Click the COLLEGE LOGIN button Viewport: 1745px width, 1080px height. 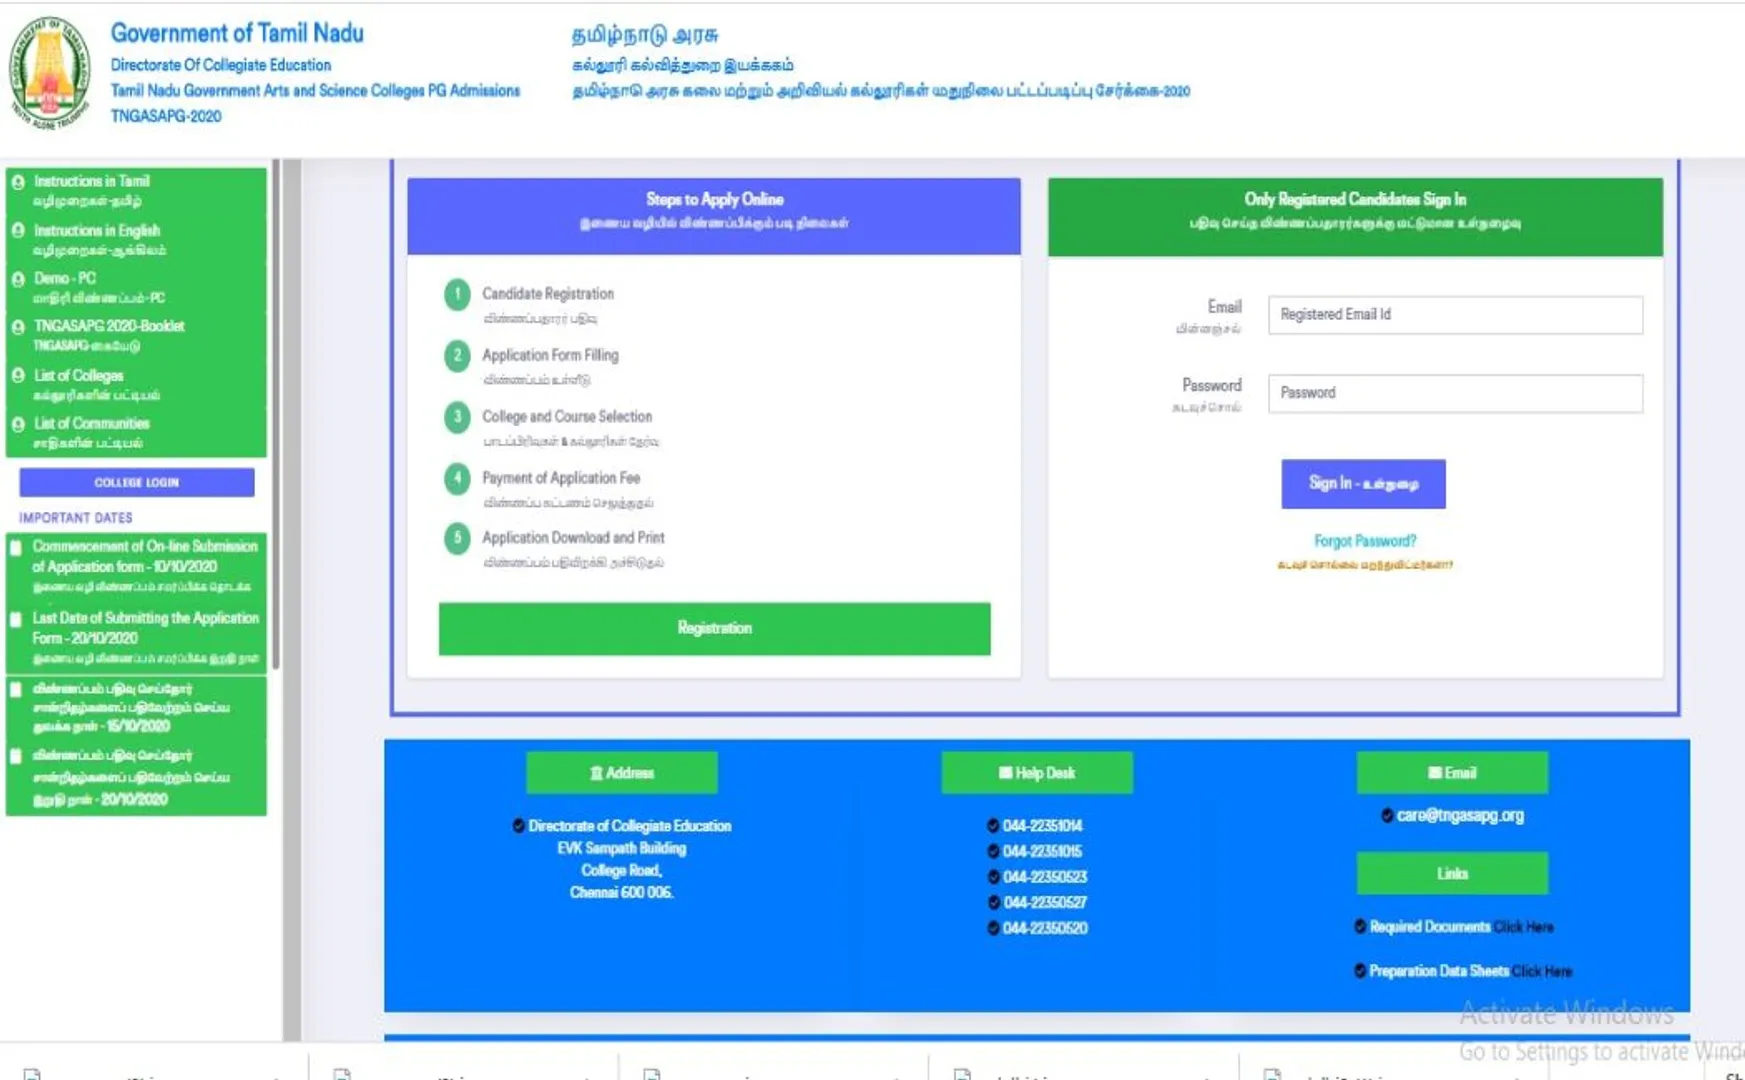point(137,482)
